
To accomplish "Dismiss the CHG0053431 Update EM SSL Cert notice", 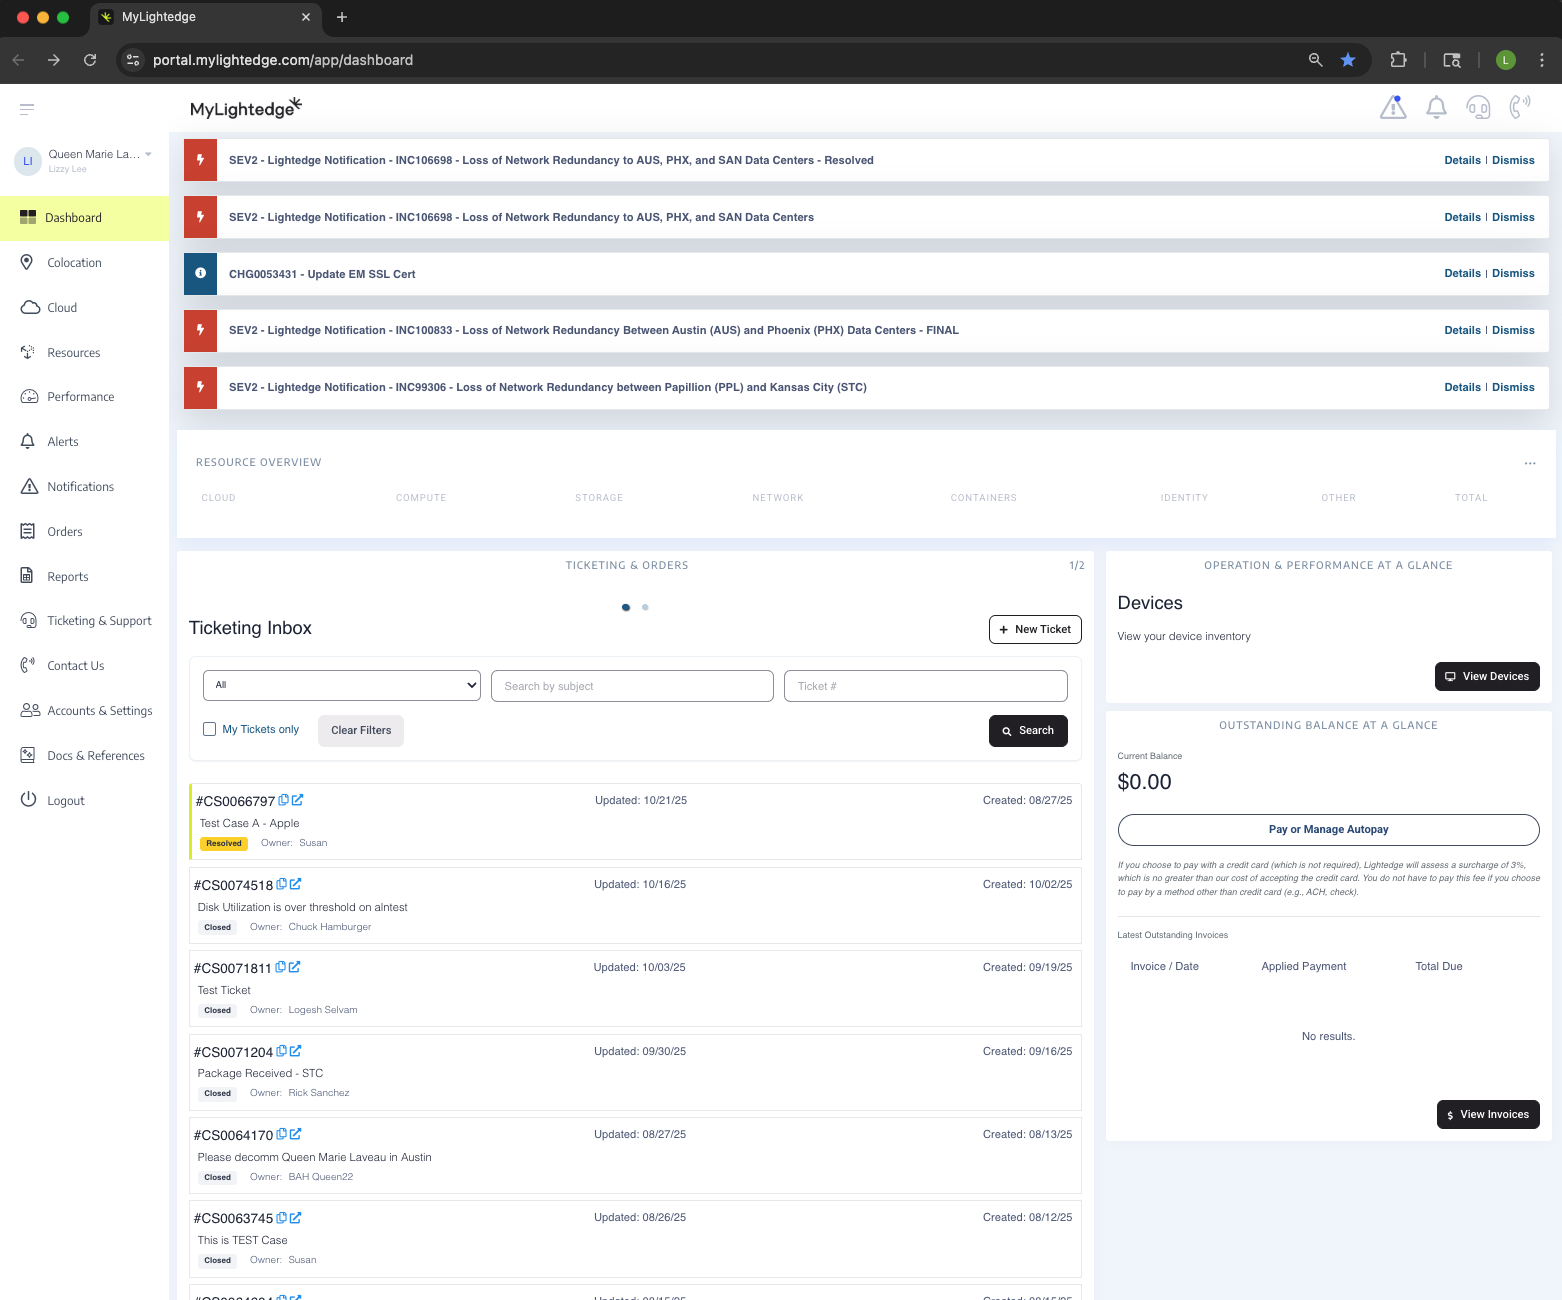I will (1513, 274).
